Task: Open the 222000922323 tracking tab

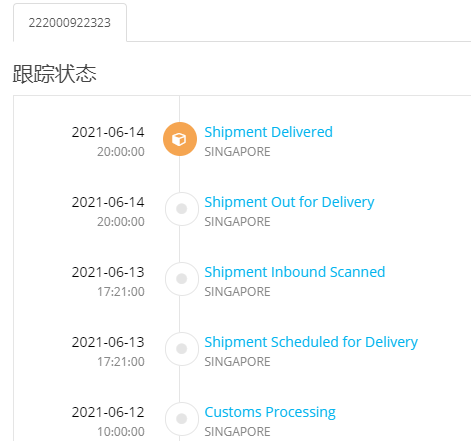Action: 70,23
